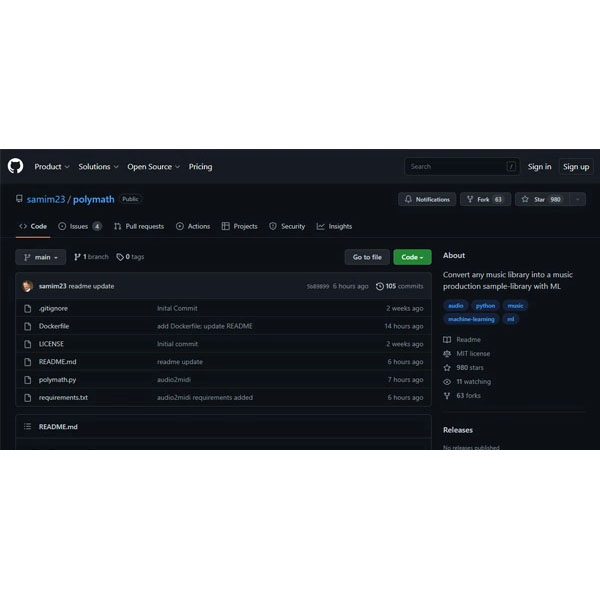Click the machine-learning topic tag

471,319
